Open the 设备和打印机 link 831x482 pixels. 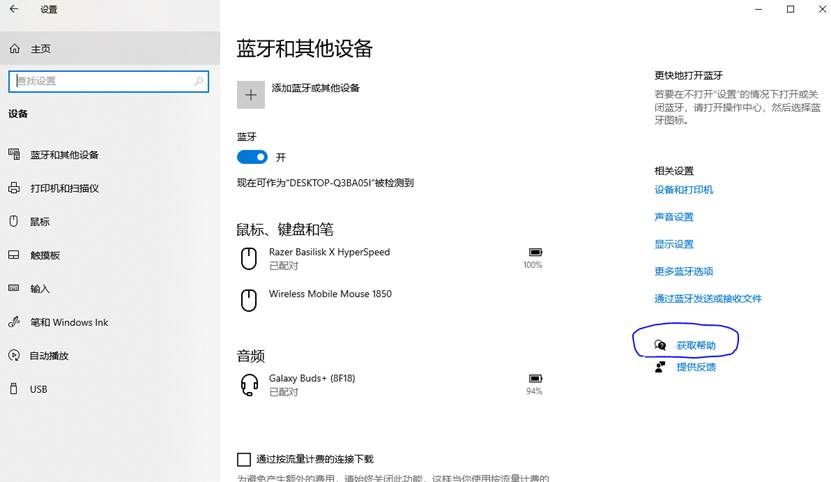[684, 190]
